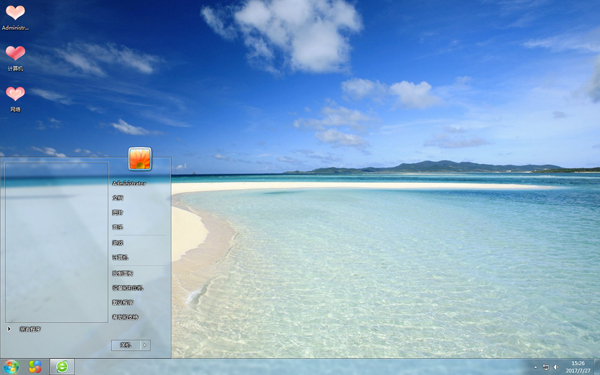Open 帮助和支持 (Help and Support) entry
This screenshot has width=600, height=375.
125,317
